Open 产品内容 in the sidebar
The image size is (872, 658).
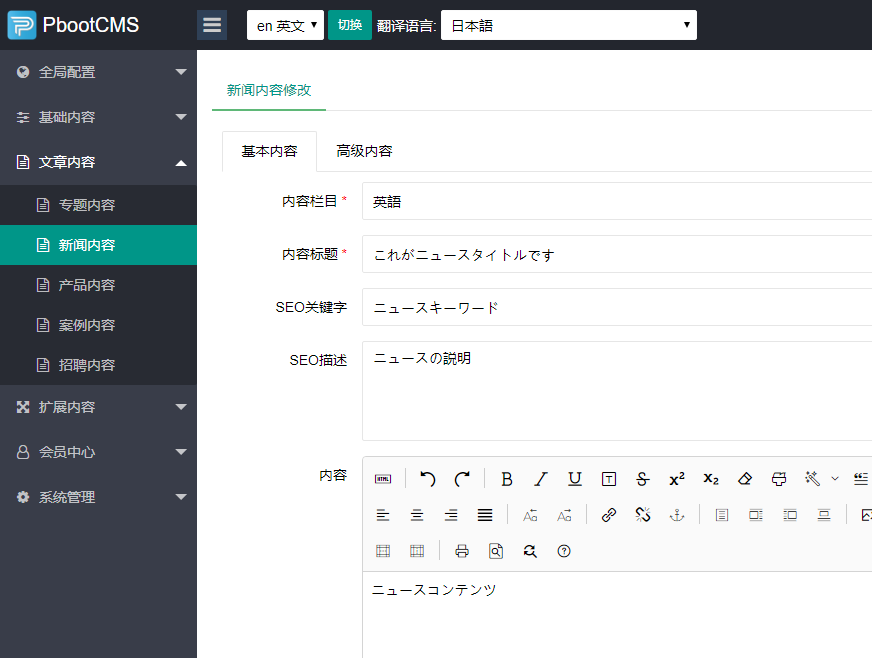coord(87,285)
